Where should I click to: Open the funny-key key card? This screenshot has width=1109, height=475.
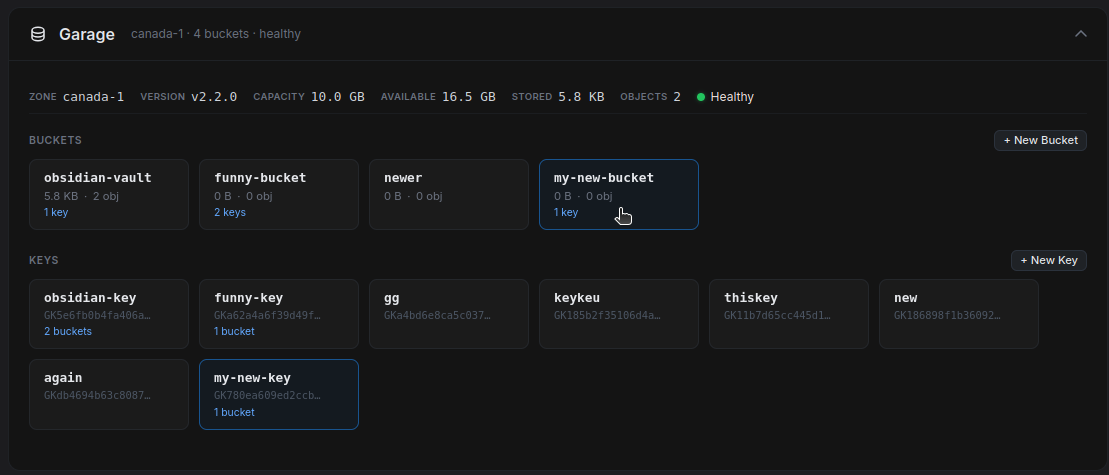point(279,314)
